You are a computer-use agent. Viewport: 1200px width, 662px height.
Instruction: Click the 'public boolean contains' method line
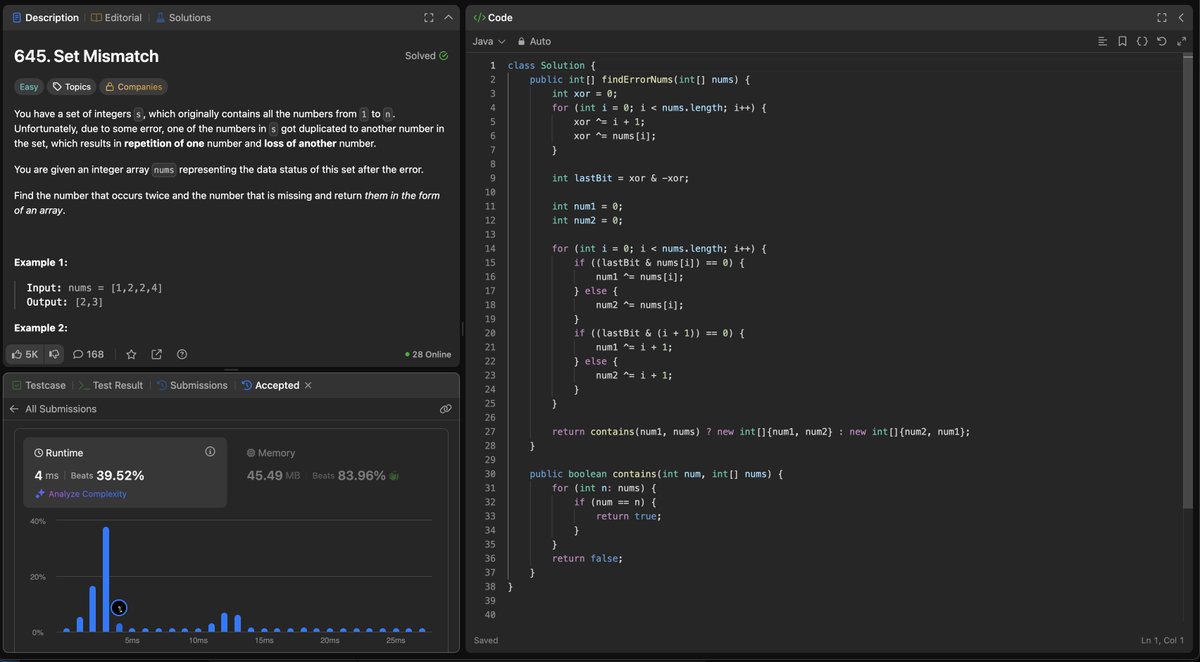pos(656,473)
